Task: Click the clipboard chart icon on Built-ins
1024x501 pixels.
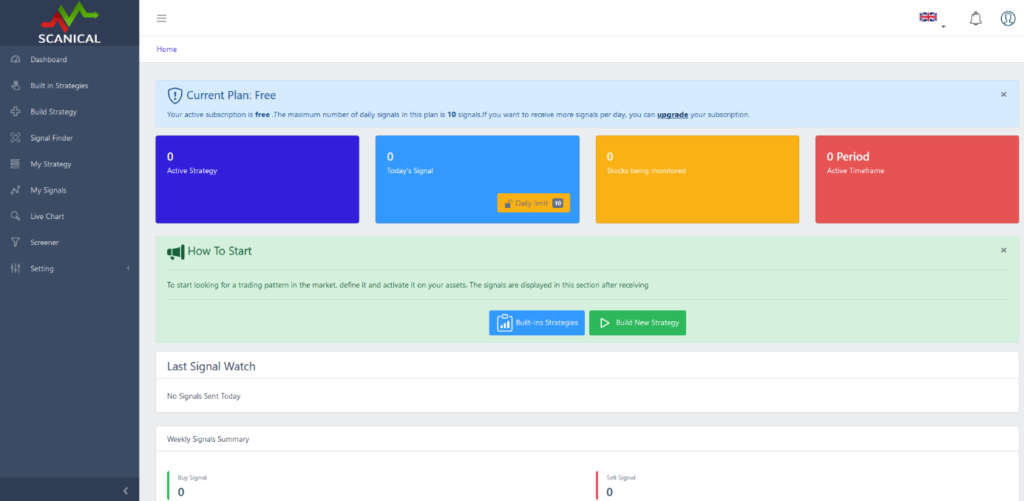Action: pos(504,323)
